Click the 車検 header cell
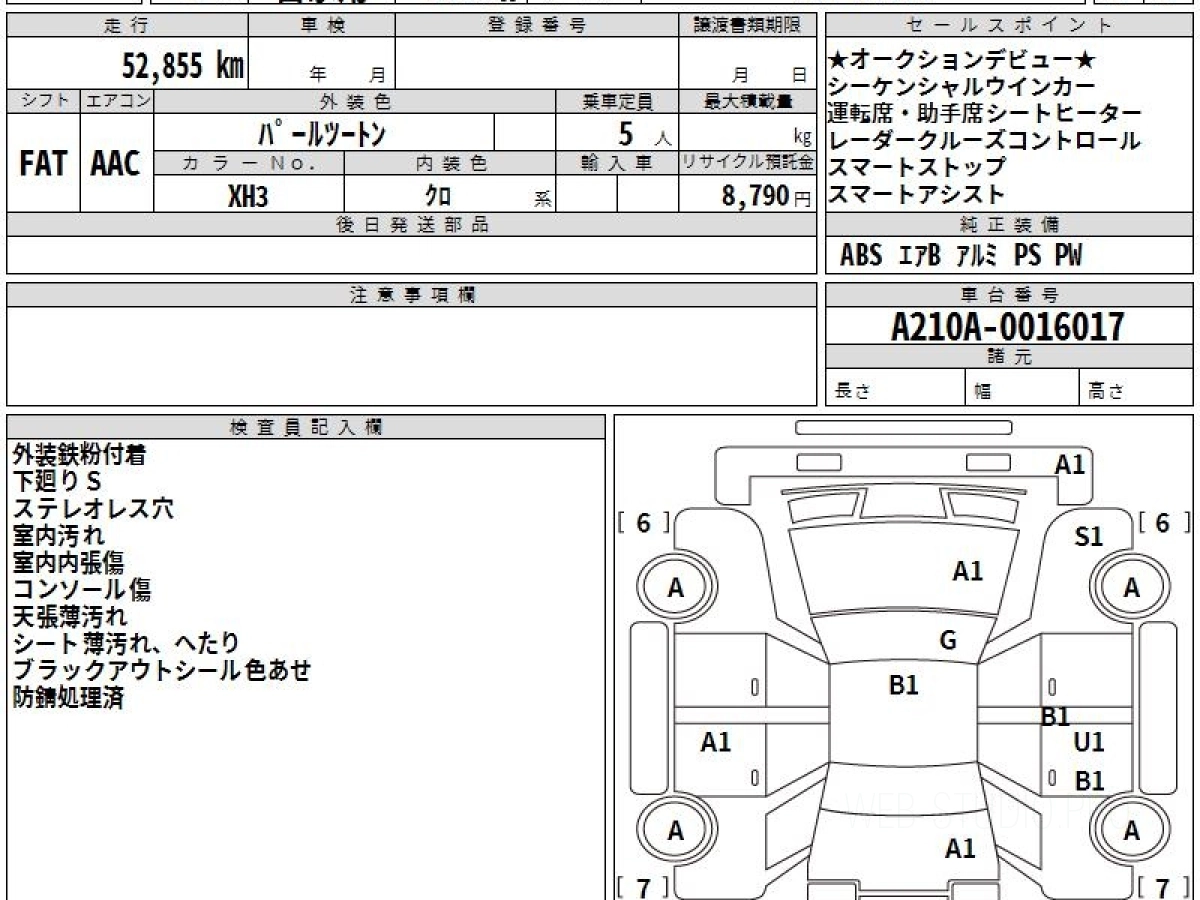This screenshot has width=1200, height=900. pos(322,26)
